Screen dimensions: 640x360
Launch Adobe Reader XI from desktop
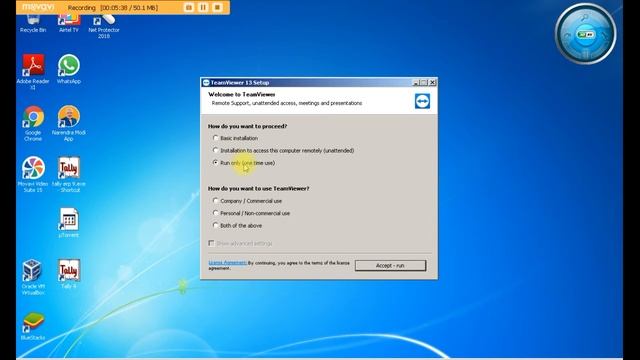(33, 72)
